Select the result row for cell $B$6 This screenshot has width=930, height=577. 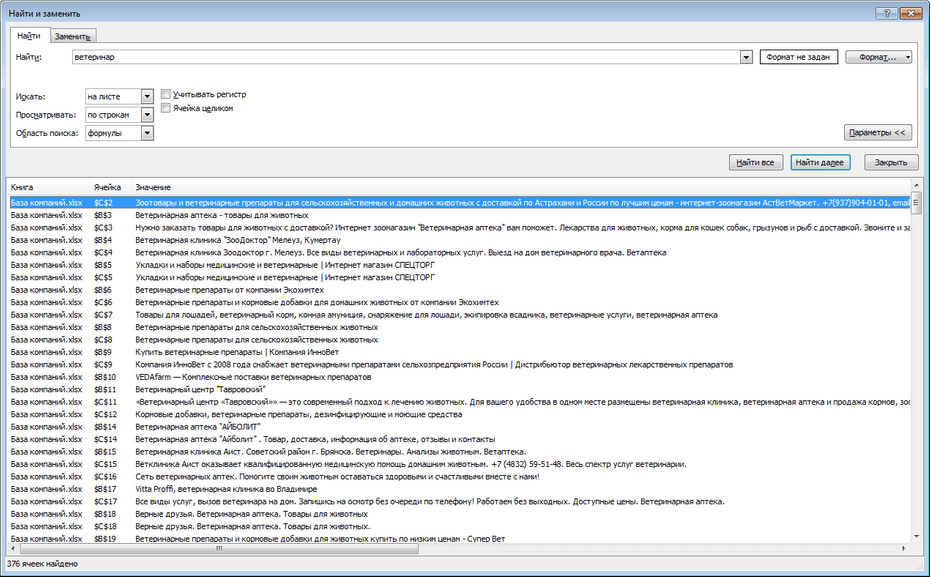pyautogui.click(x=459, y=290)
